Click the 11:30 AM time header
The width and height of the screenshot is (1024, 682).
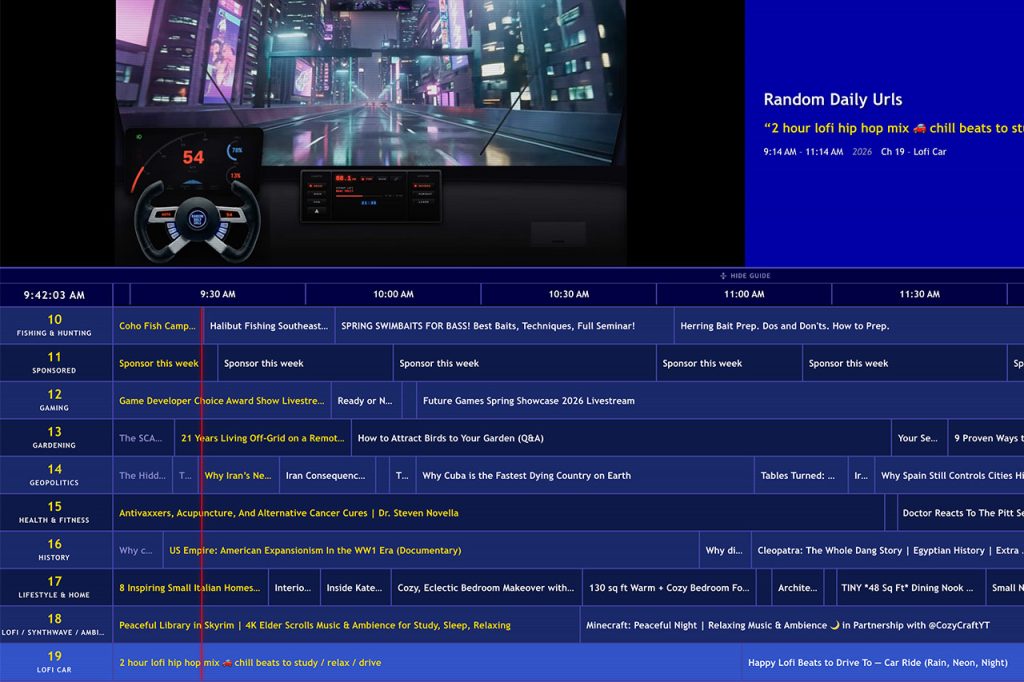pyautogui.click(x=919, y=294)
